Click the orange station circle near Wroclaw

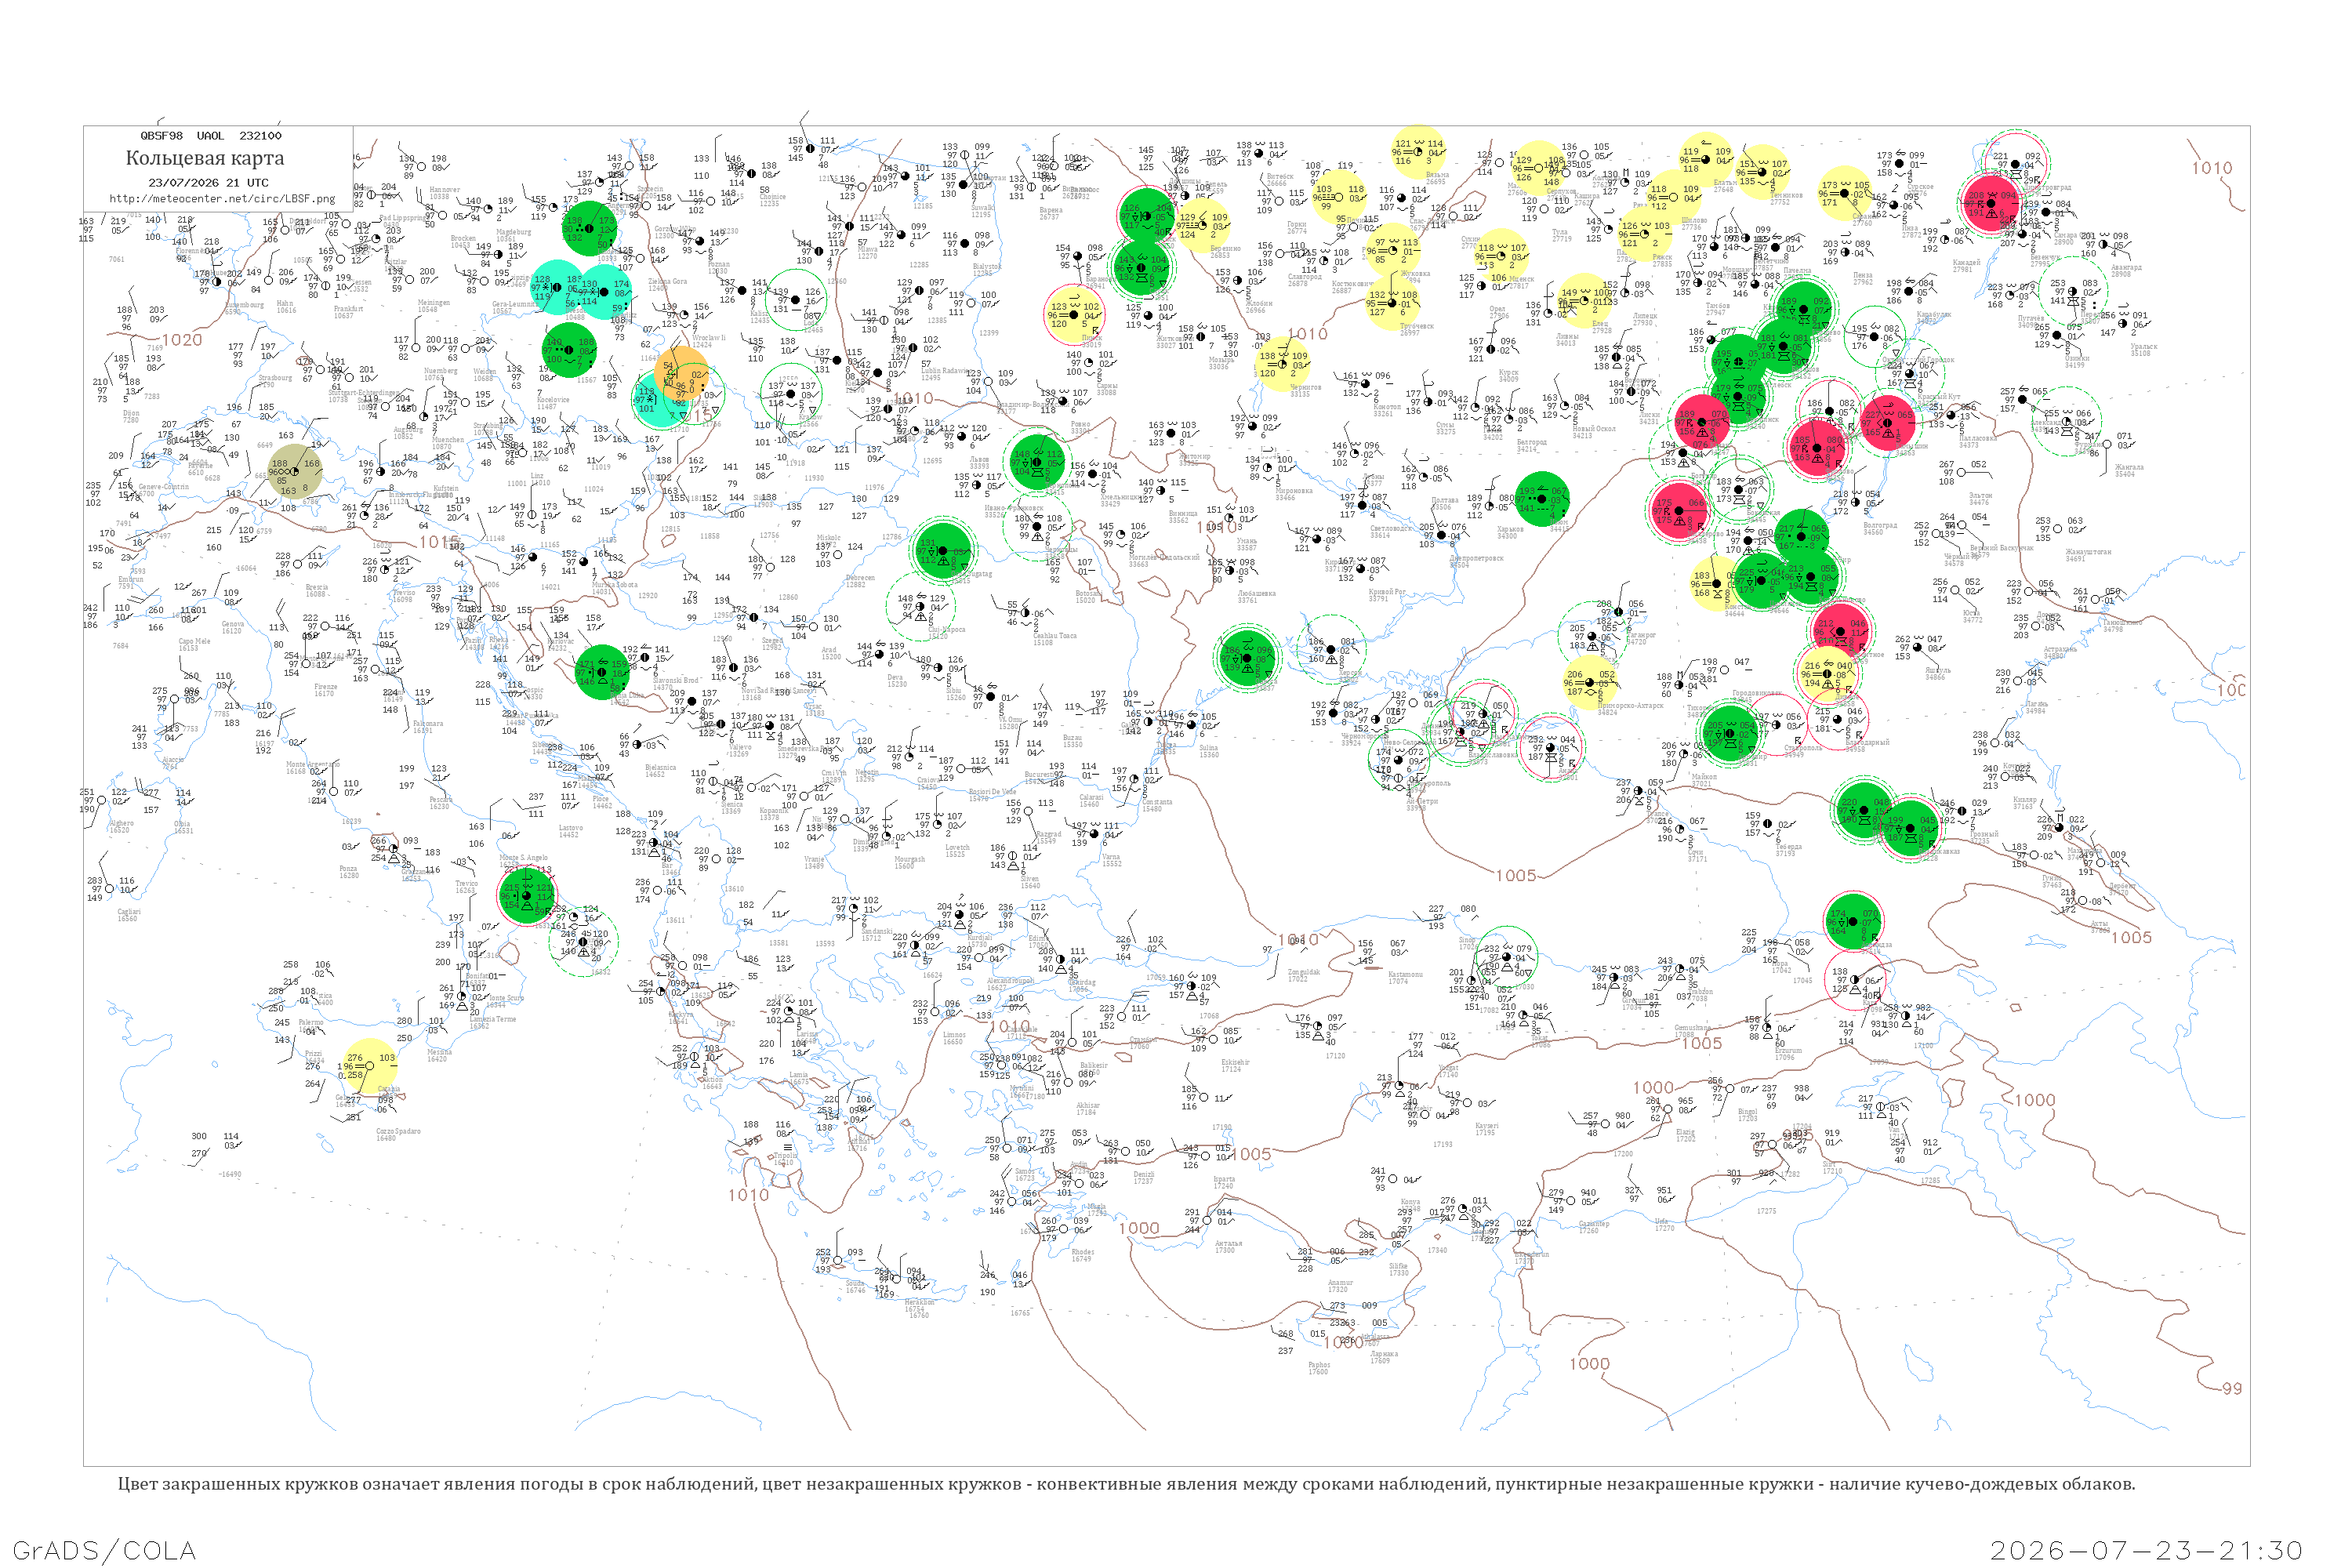[x=682, y=375]
